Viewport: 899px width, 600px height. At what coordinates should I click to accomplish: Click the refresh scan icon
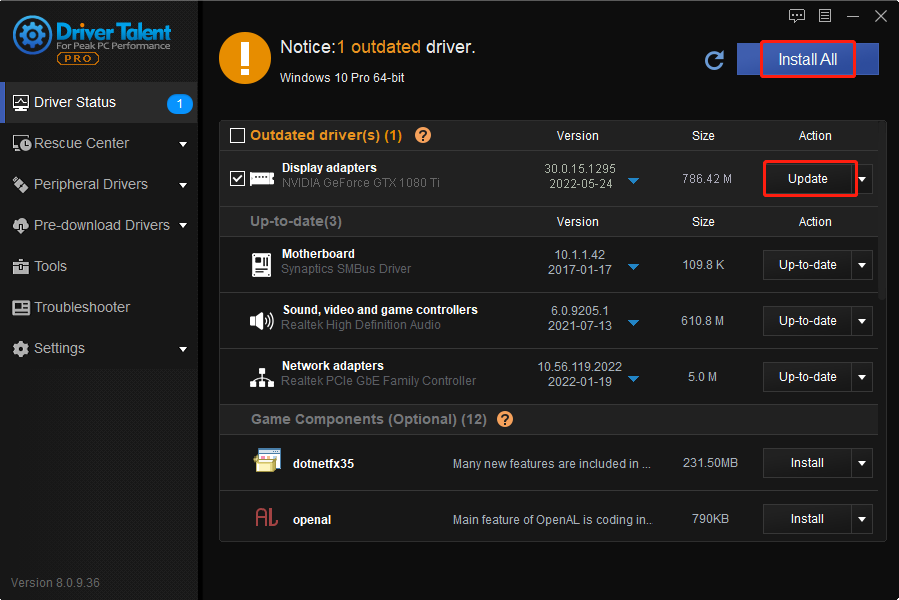(714, 60)
